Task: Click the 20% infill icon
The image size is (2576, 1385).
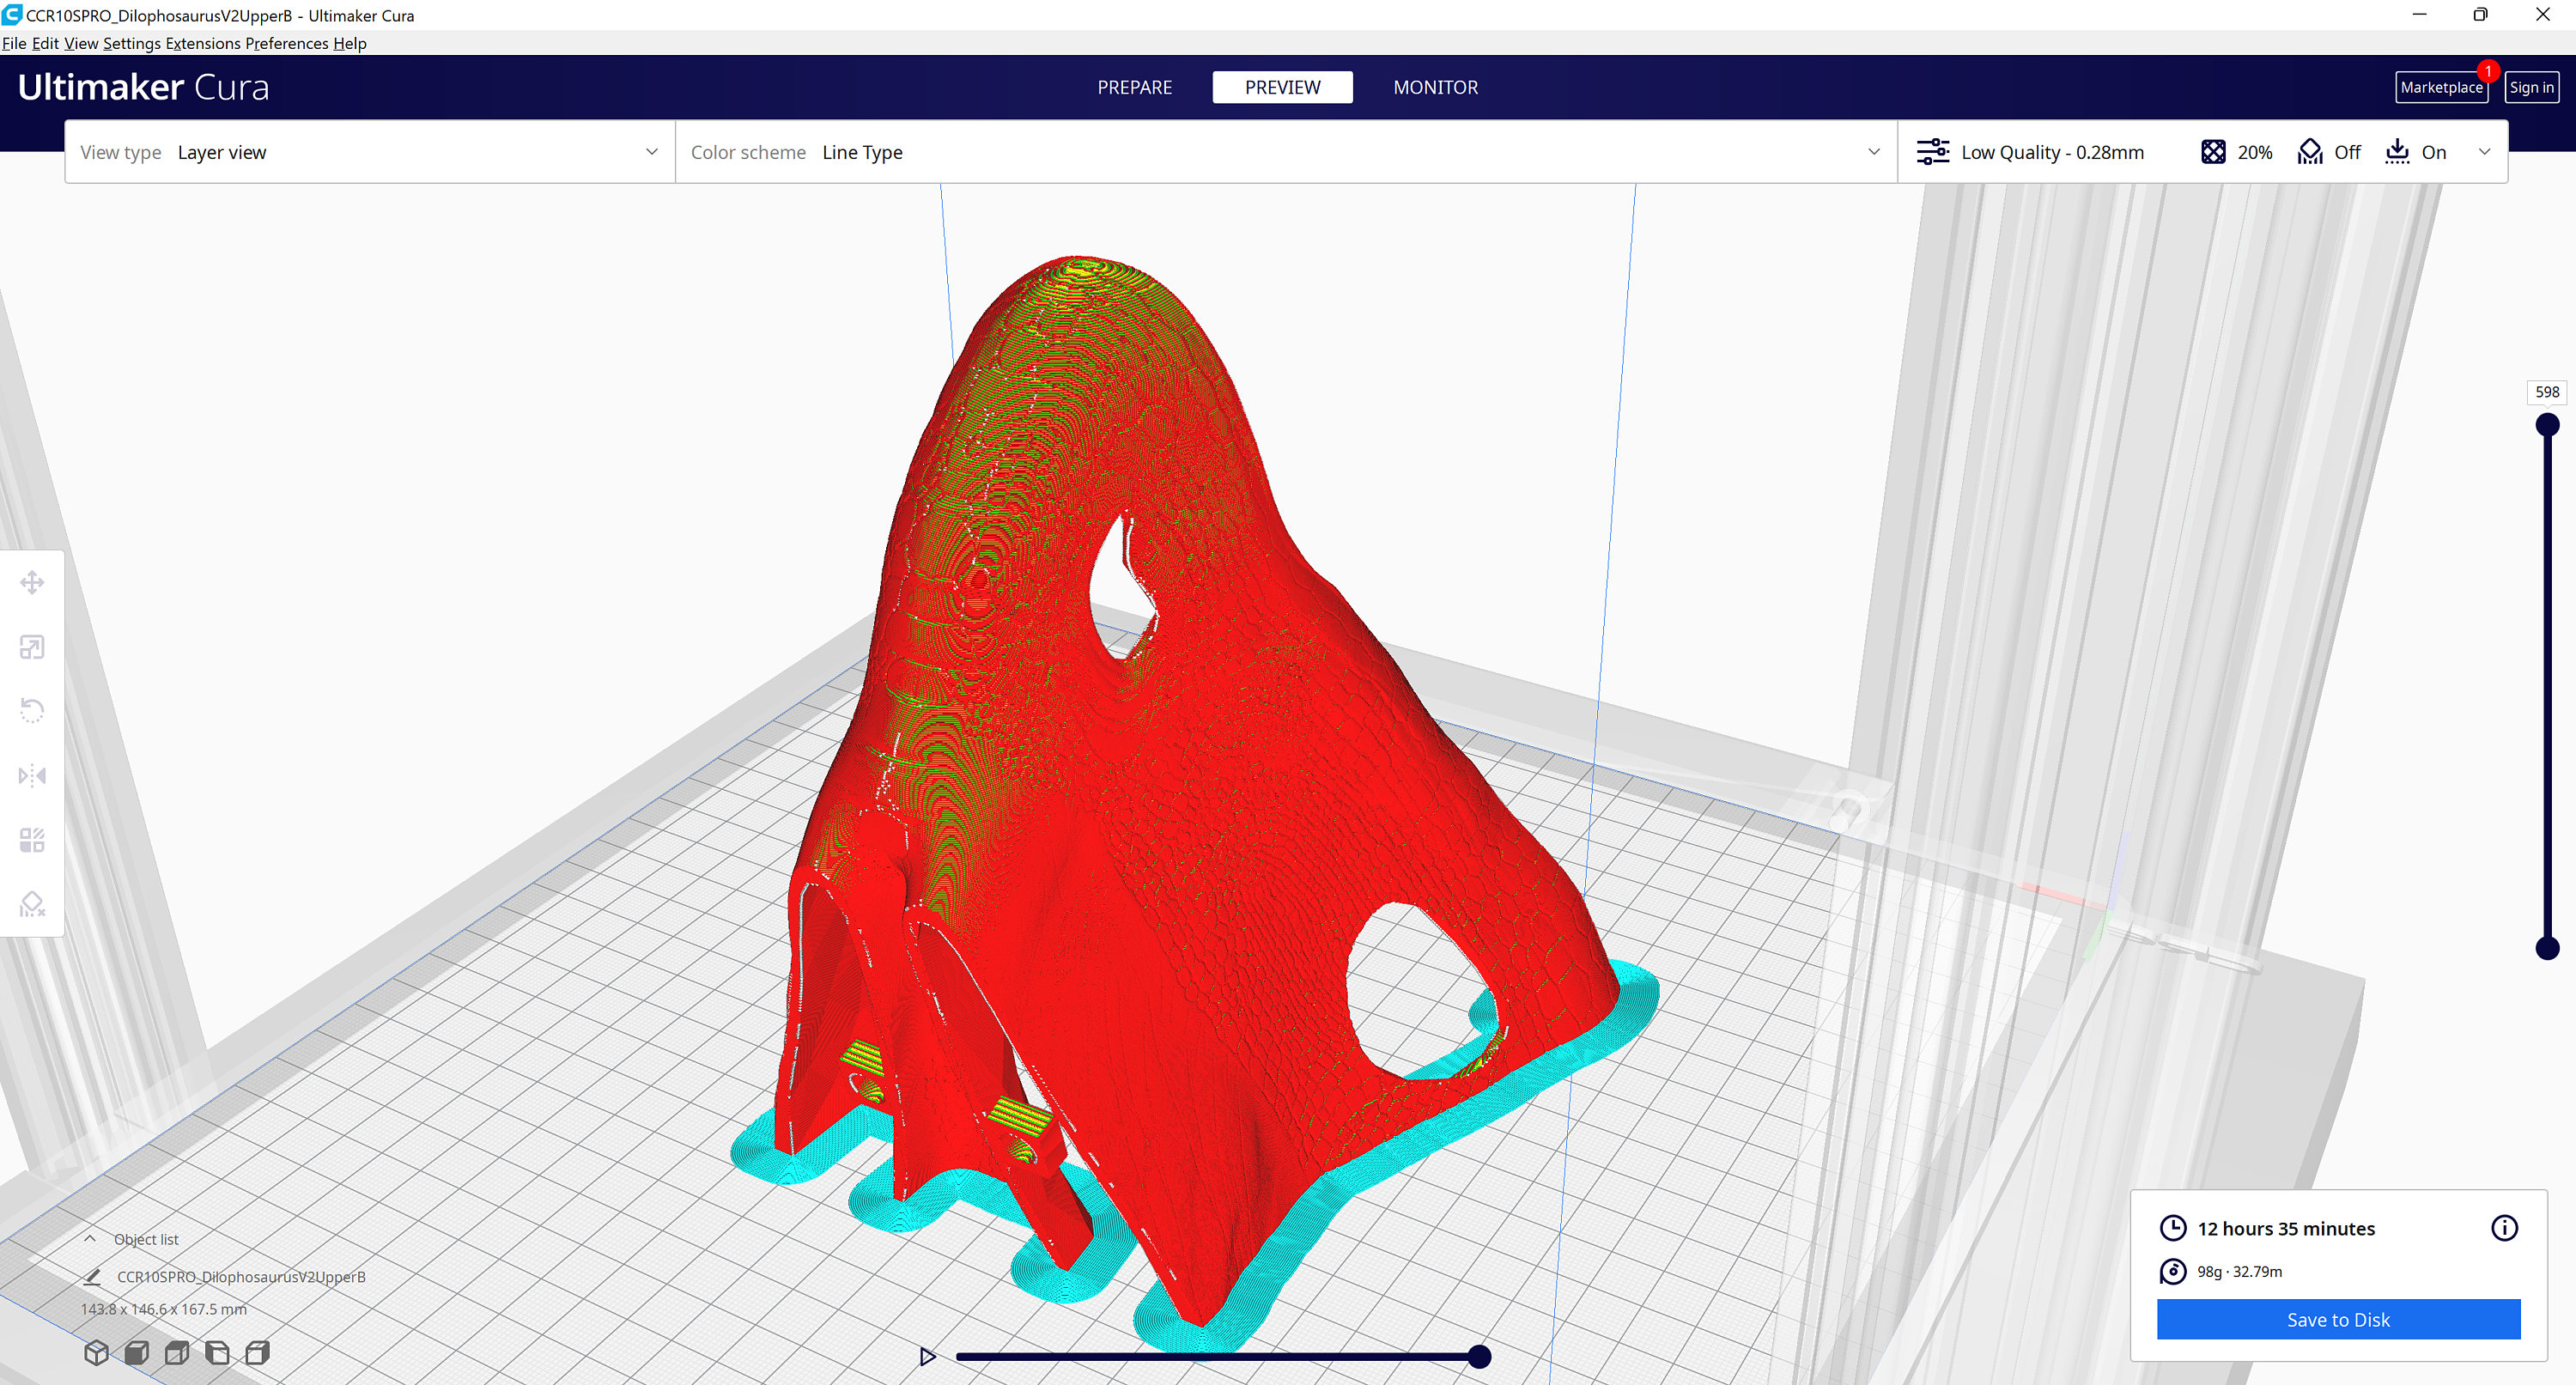Action: click(2213, 152)
